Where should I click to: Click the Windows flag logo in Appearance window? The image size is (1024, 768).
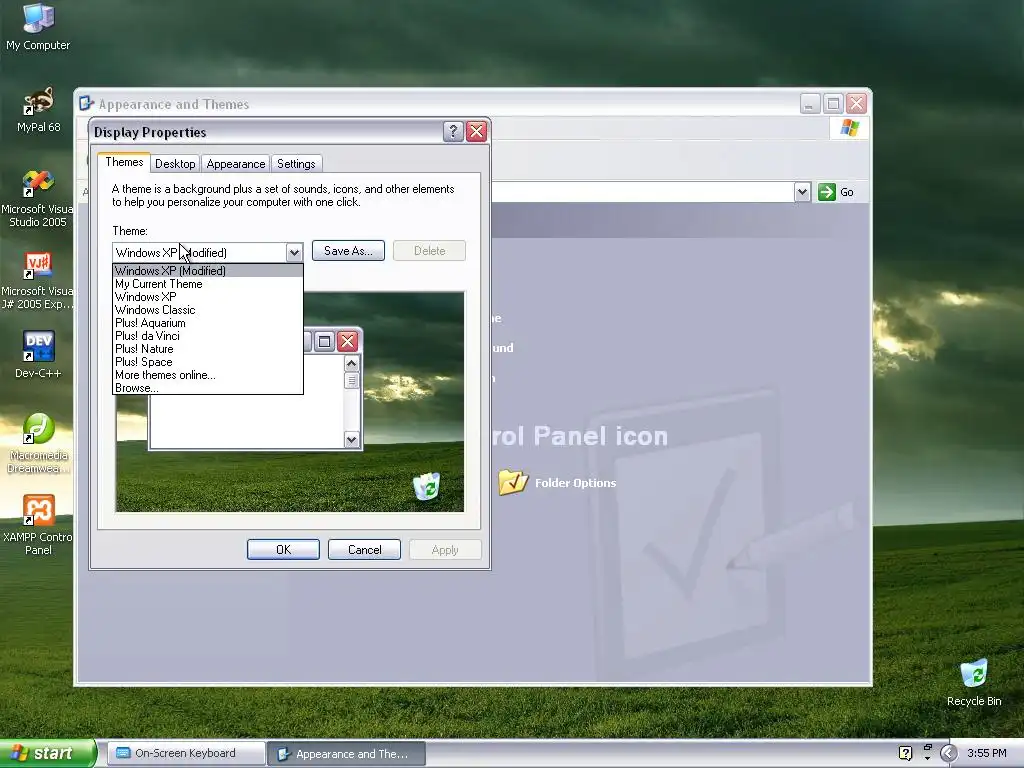tap(849, 127)
